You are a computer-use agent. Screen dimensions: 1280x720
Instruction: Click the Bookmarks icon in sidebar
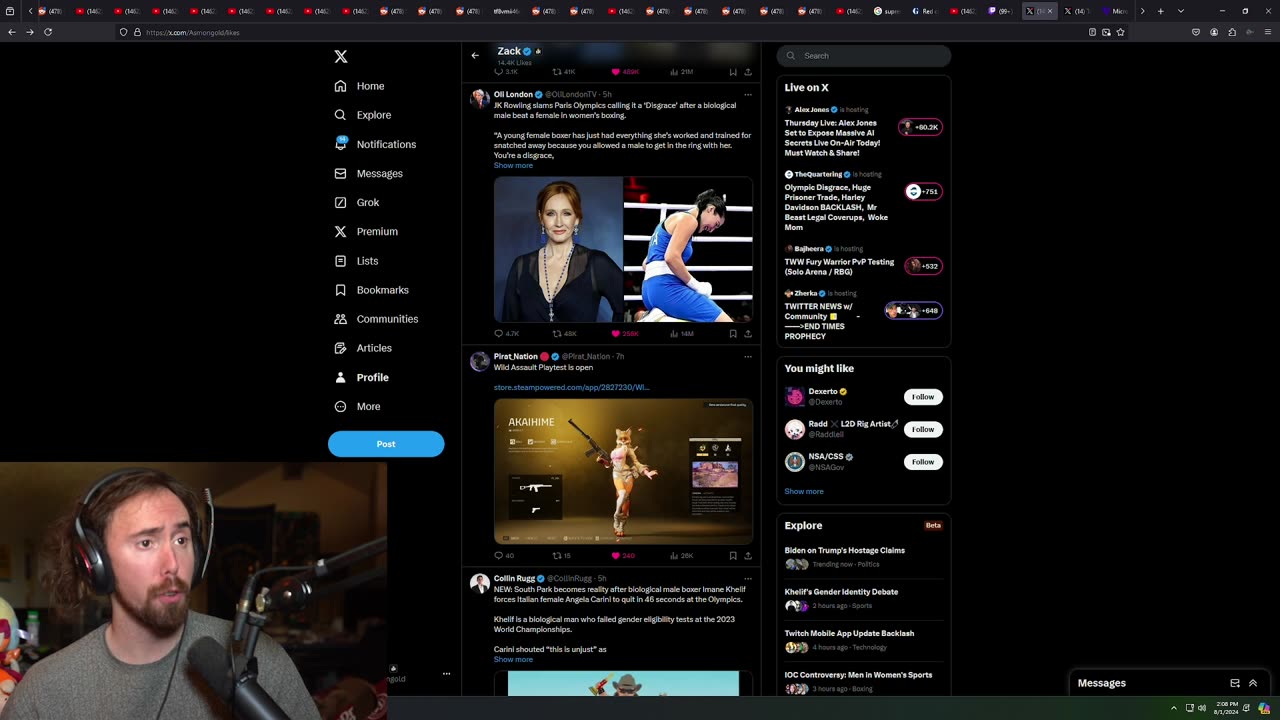point(340,290)
